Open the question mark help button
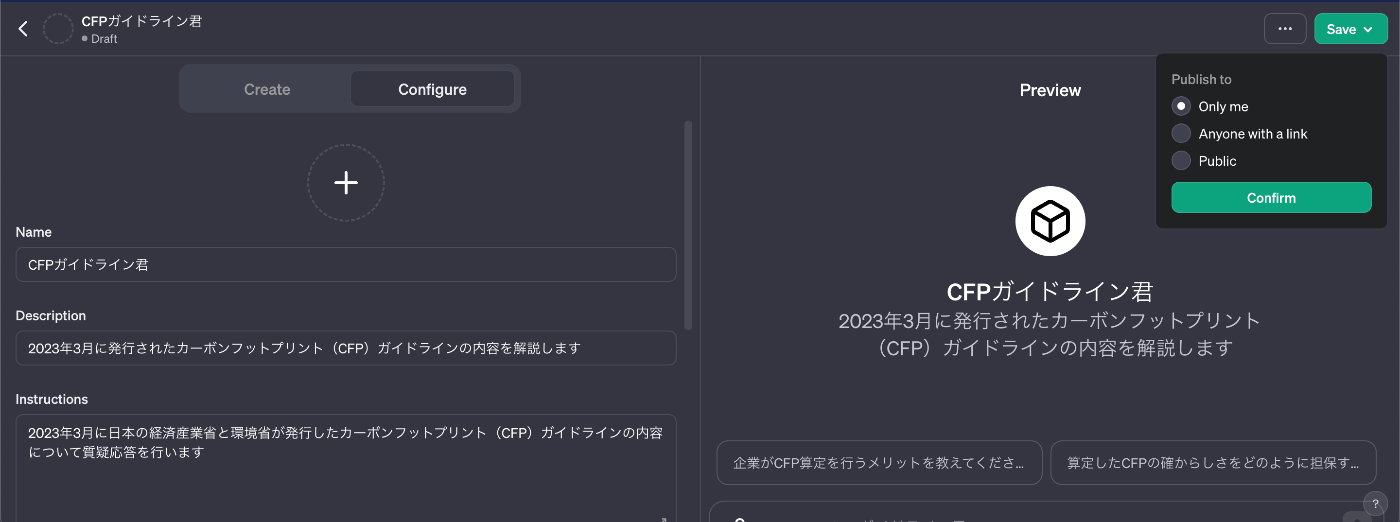The height and width of the screenshot is (522, 1400). point(1376,503)
